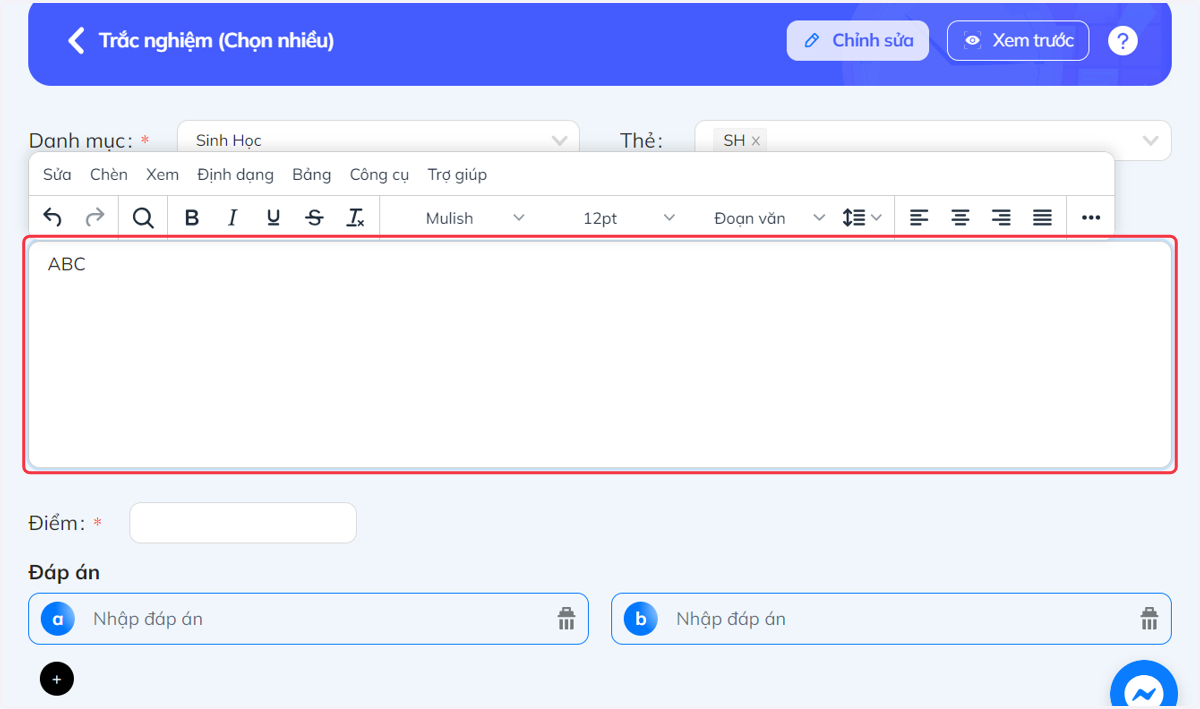Delete answer b with trash icon
Screen dimensions: 1200x709
coord(1150,619)
